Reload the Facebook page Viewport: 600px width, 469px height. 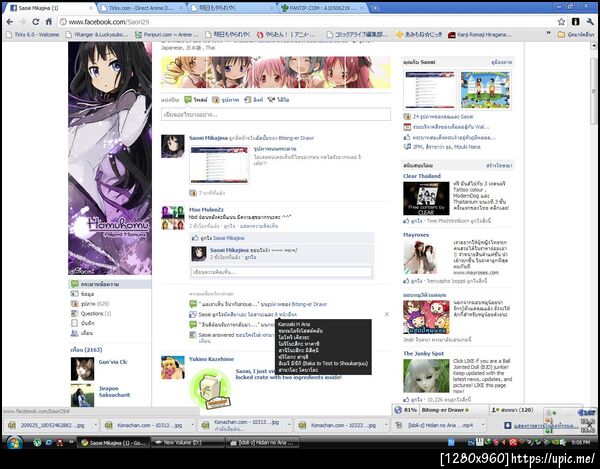36,22
